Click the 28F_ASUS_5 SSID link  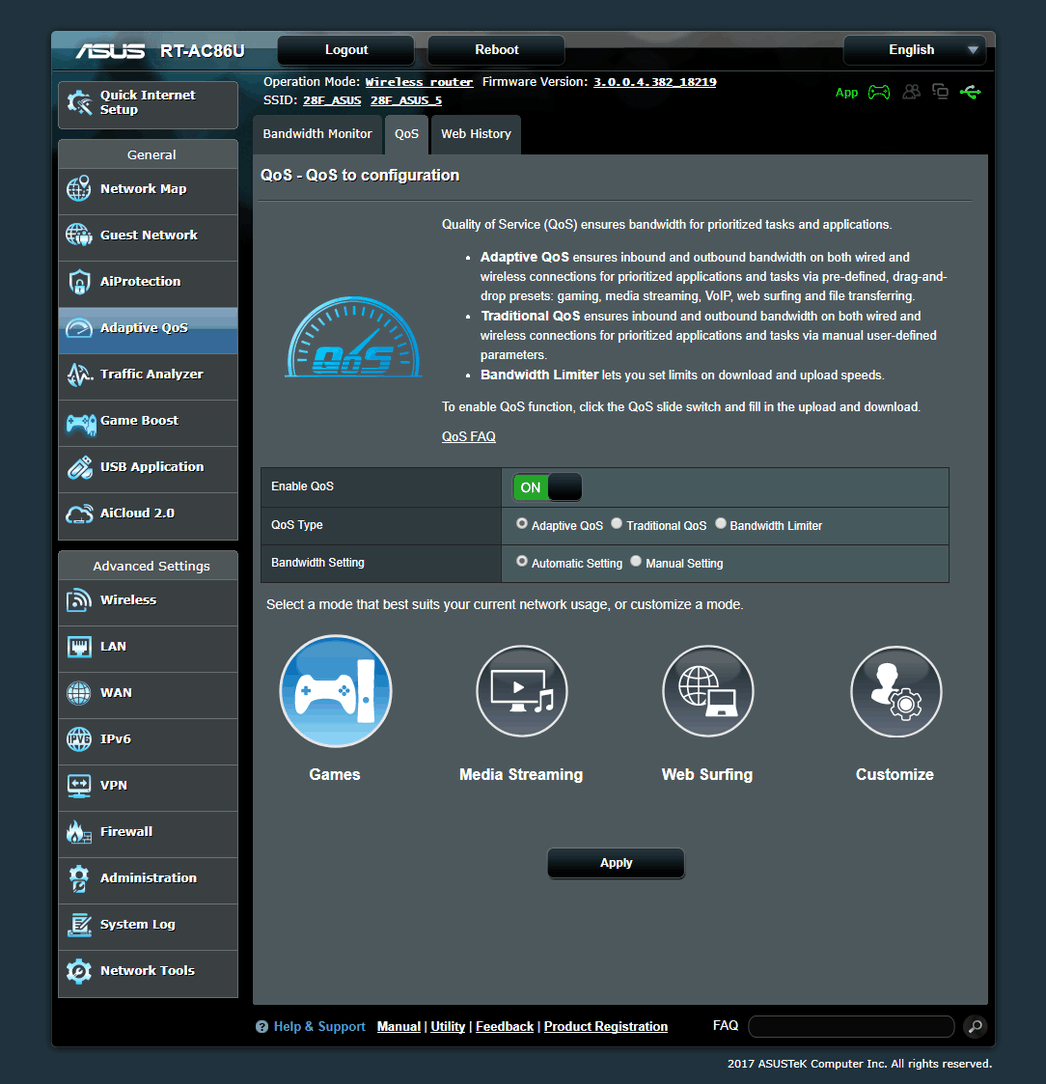406,100
